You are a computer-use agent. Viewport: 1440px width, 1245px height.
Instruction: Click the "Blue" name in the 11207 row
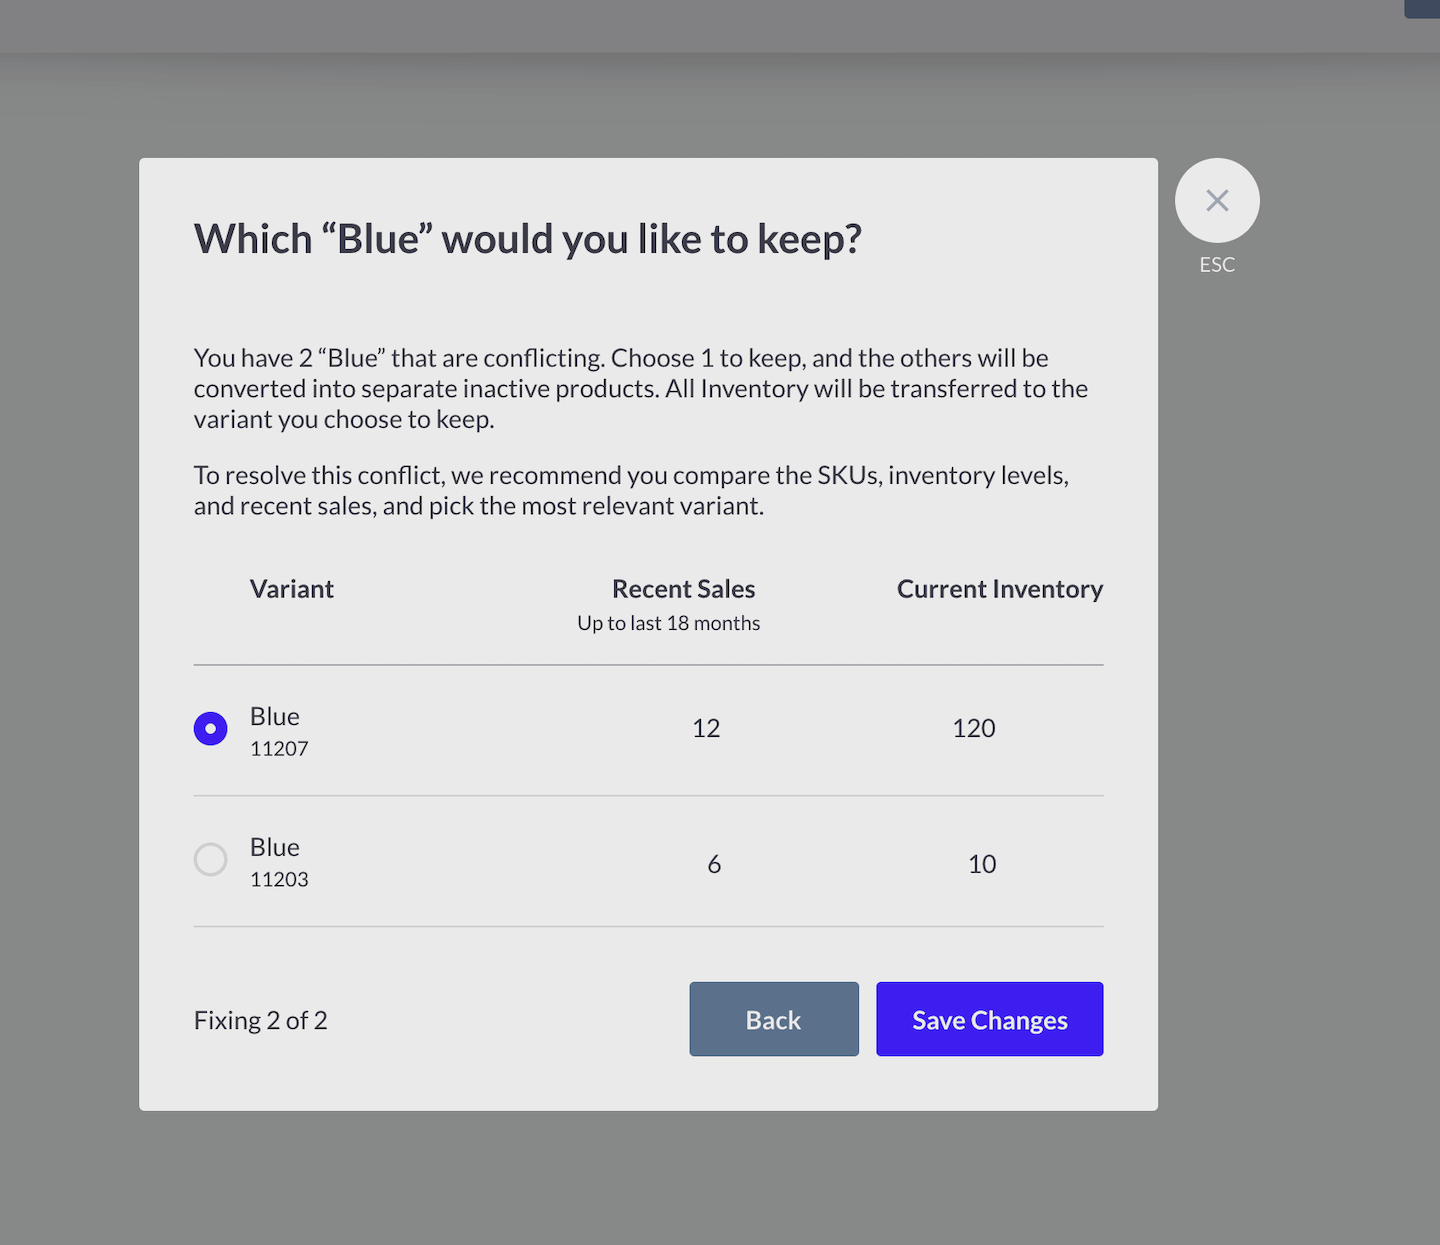click(x=275, y=716)
